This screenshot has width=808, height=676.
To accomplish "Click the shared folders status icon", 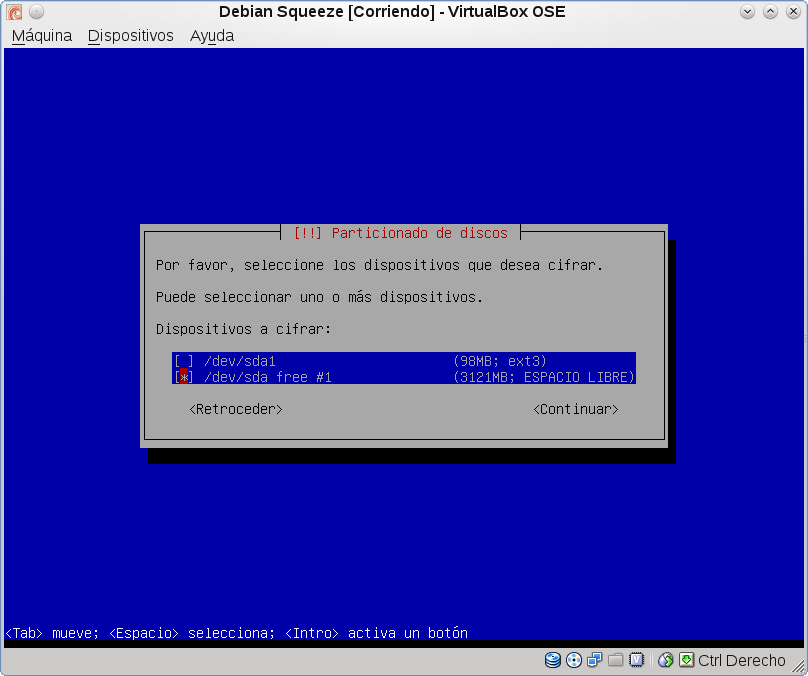I will (x=615, y=660).
